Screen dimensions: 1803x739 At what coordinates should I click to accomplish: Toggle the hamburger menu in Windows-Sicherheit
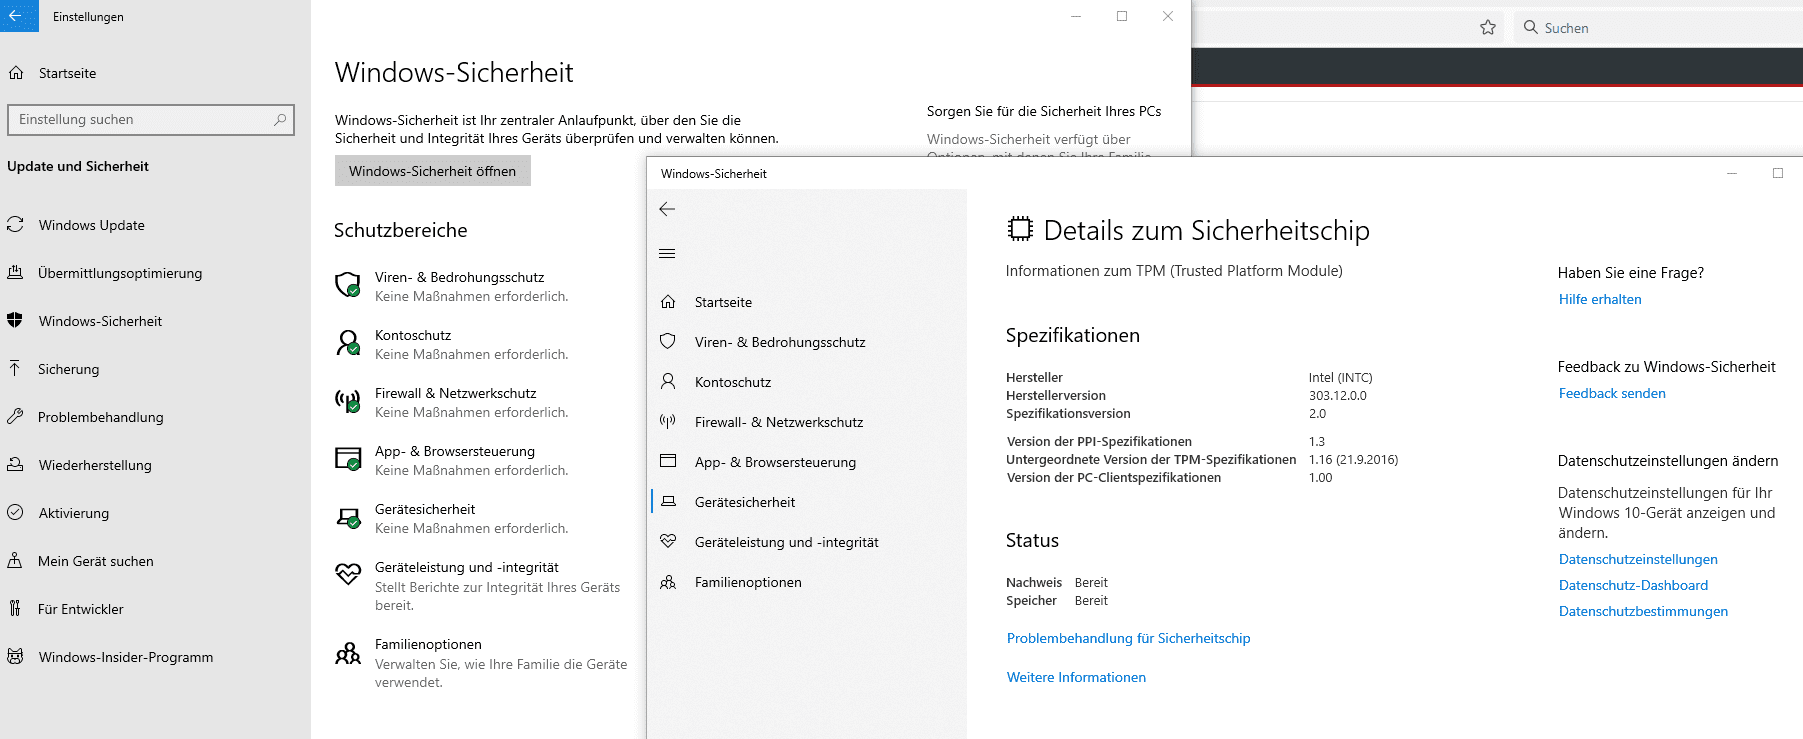point(668,254)
